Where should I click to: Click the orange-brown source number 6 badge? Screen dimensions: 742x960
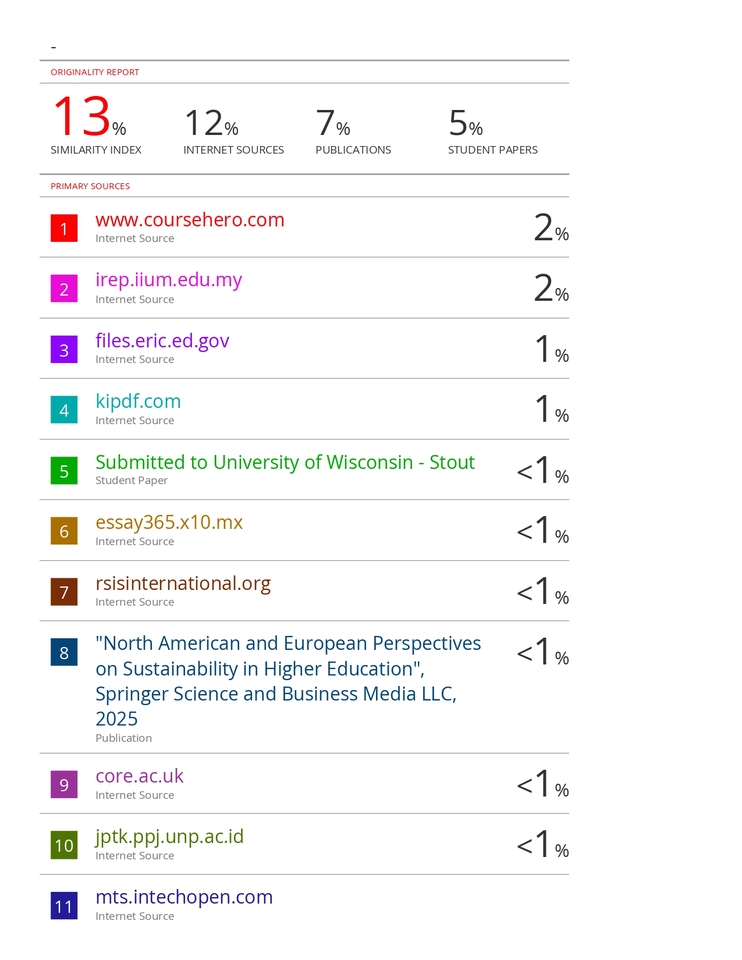[x=64, y=531]
